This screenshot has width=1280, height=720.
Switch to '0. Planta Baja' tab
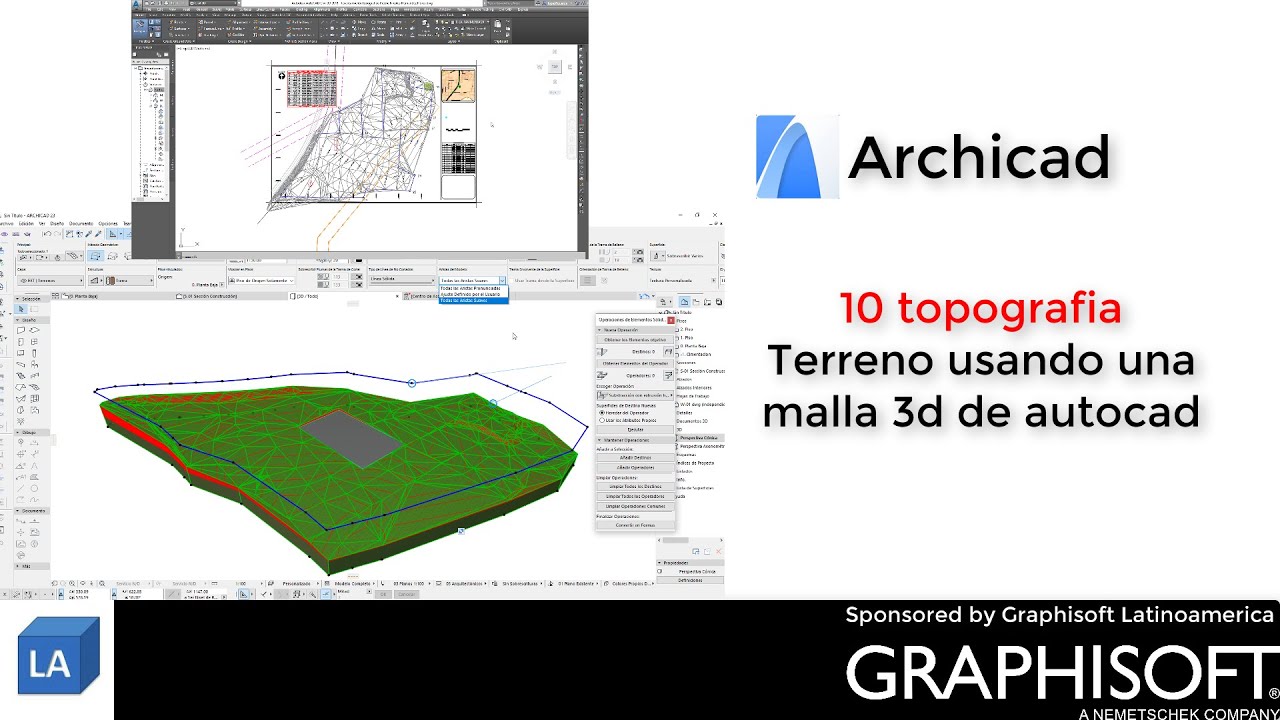pos(80,297)
